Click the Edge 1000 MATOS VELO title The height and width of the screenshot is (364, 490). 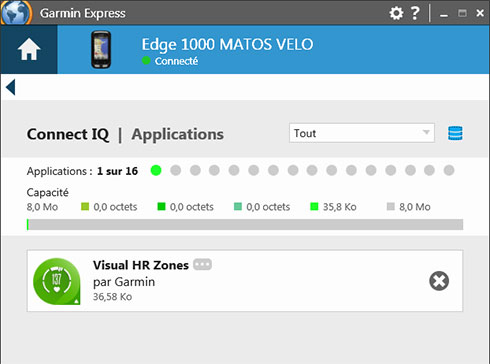pyautogui.click(x=227, y=44)
